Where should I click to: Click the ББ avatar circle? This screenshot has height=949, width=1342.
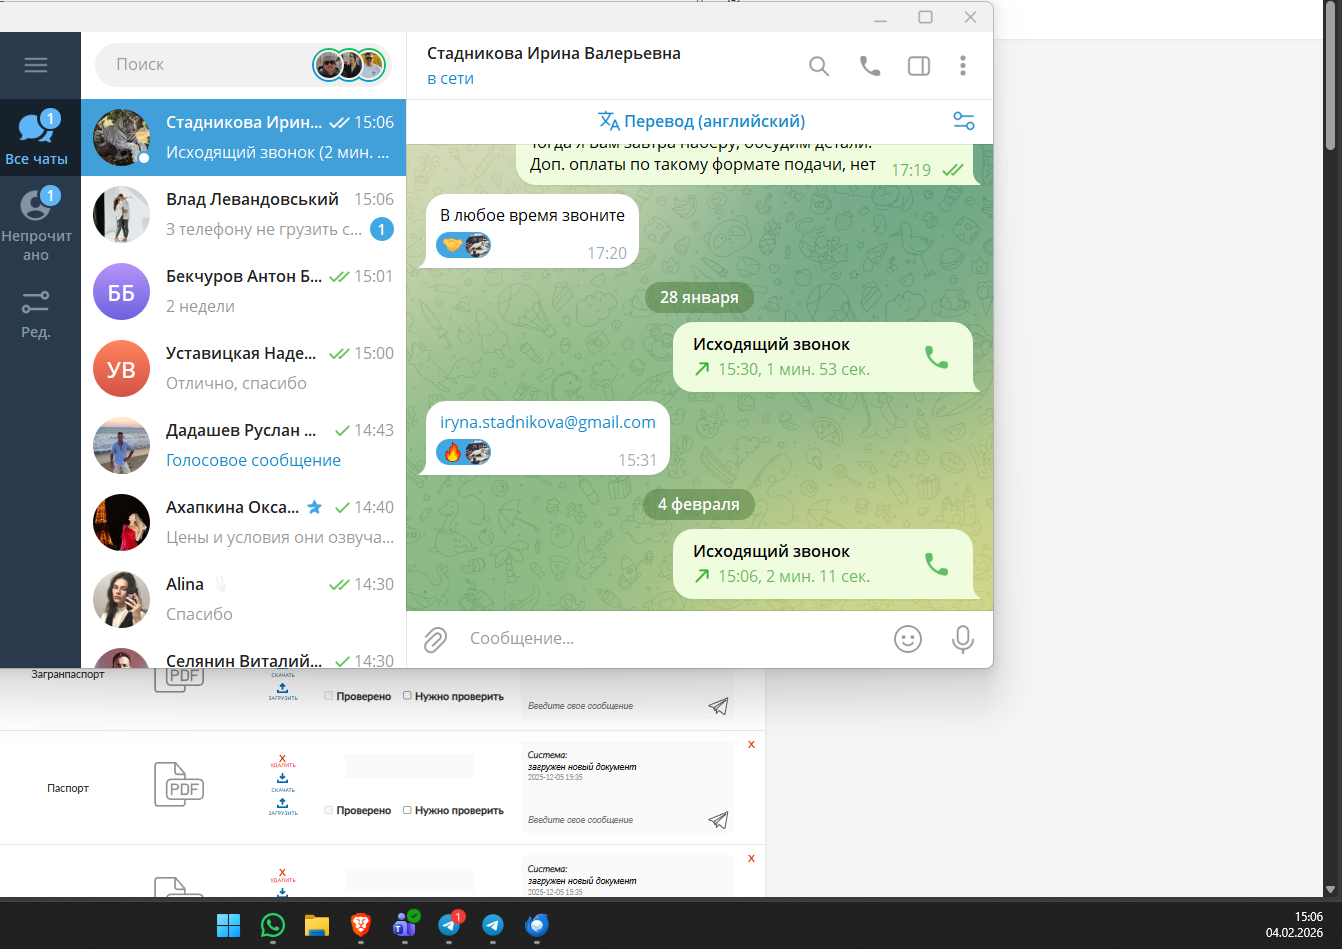coord(121,291)
